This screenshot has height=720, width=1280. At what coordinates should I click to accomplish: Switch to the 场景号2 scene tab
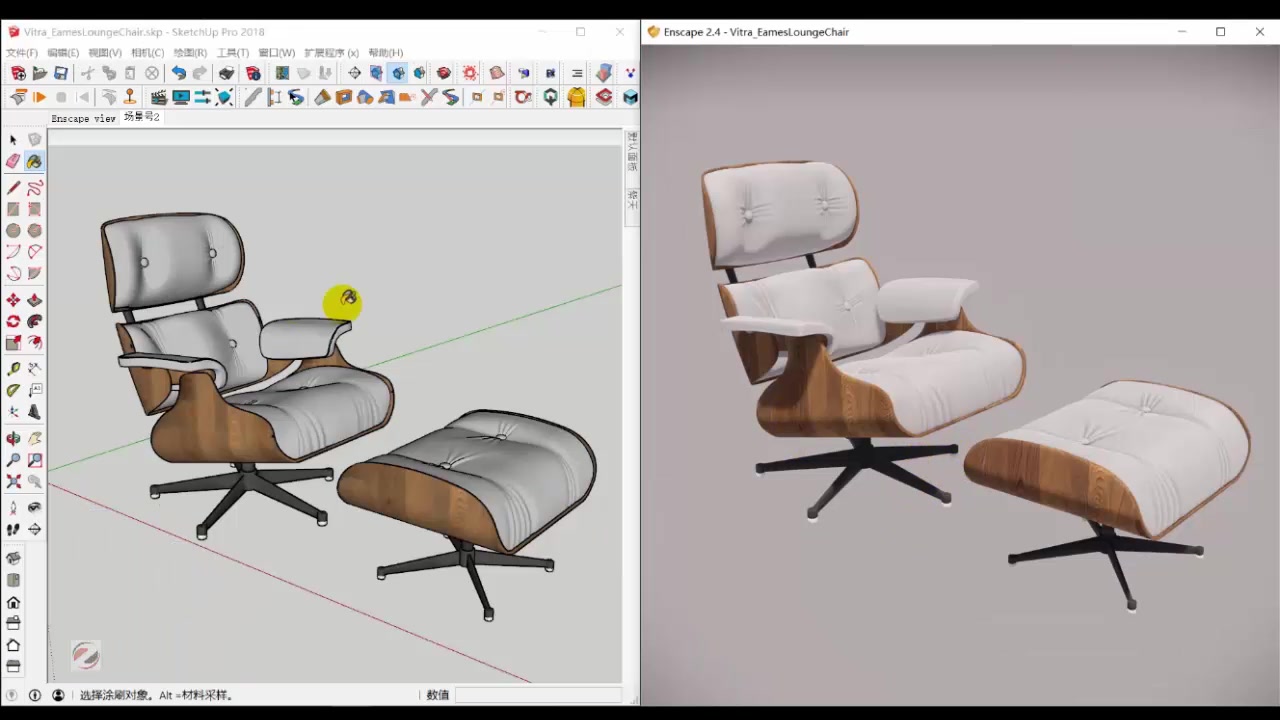click(141, 117)
